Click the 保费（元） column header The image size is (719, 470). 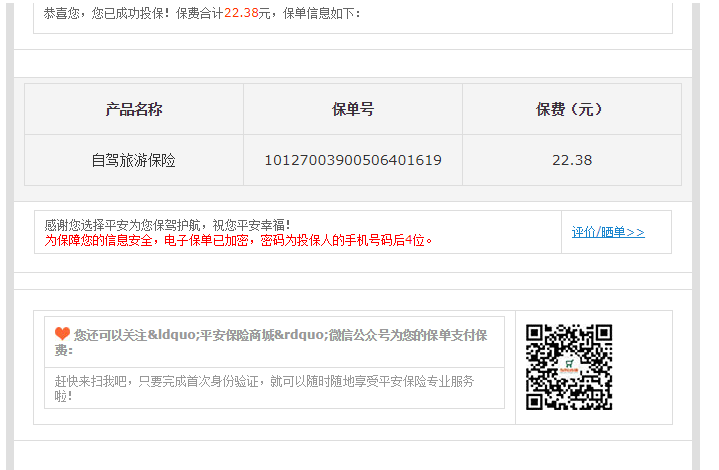[571, 109]
